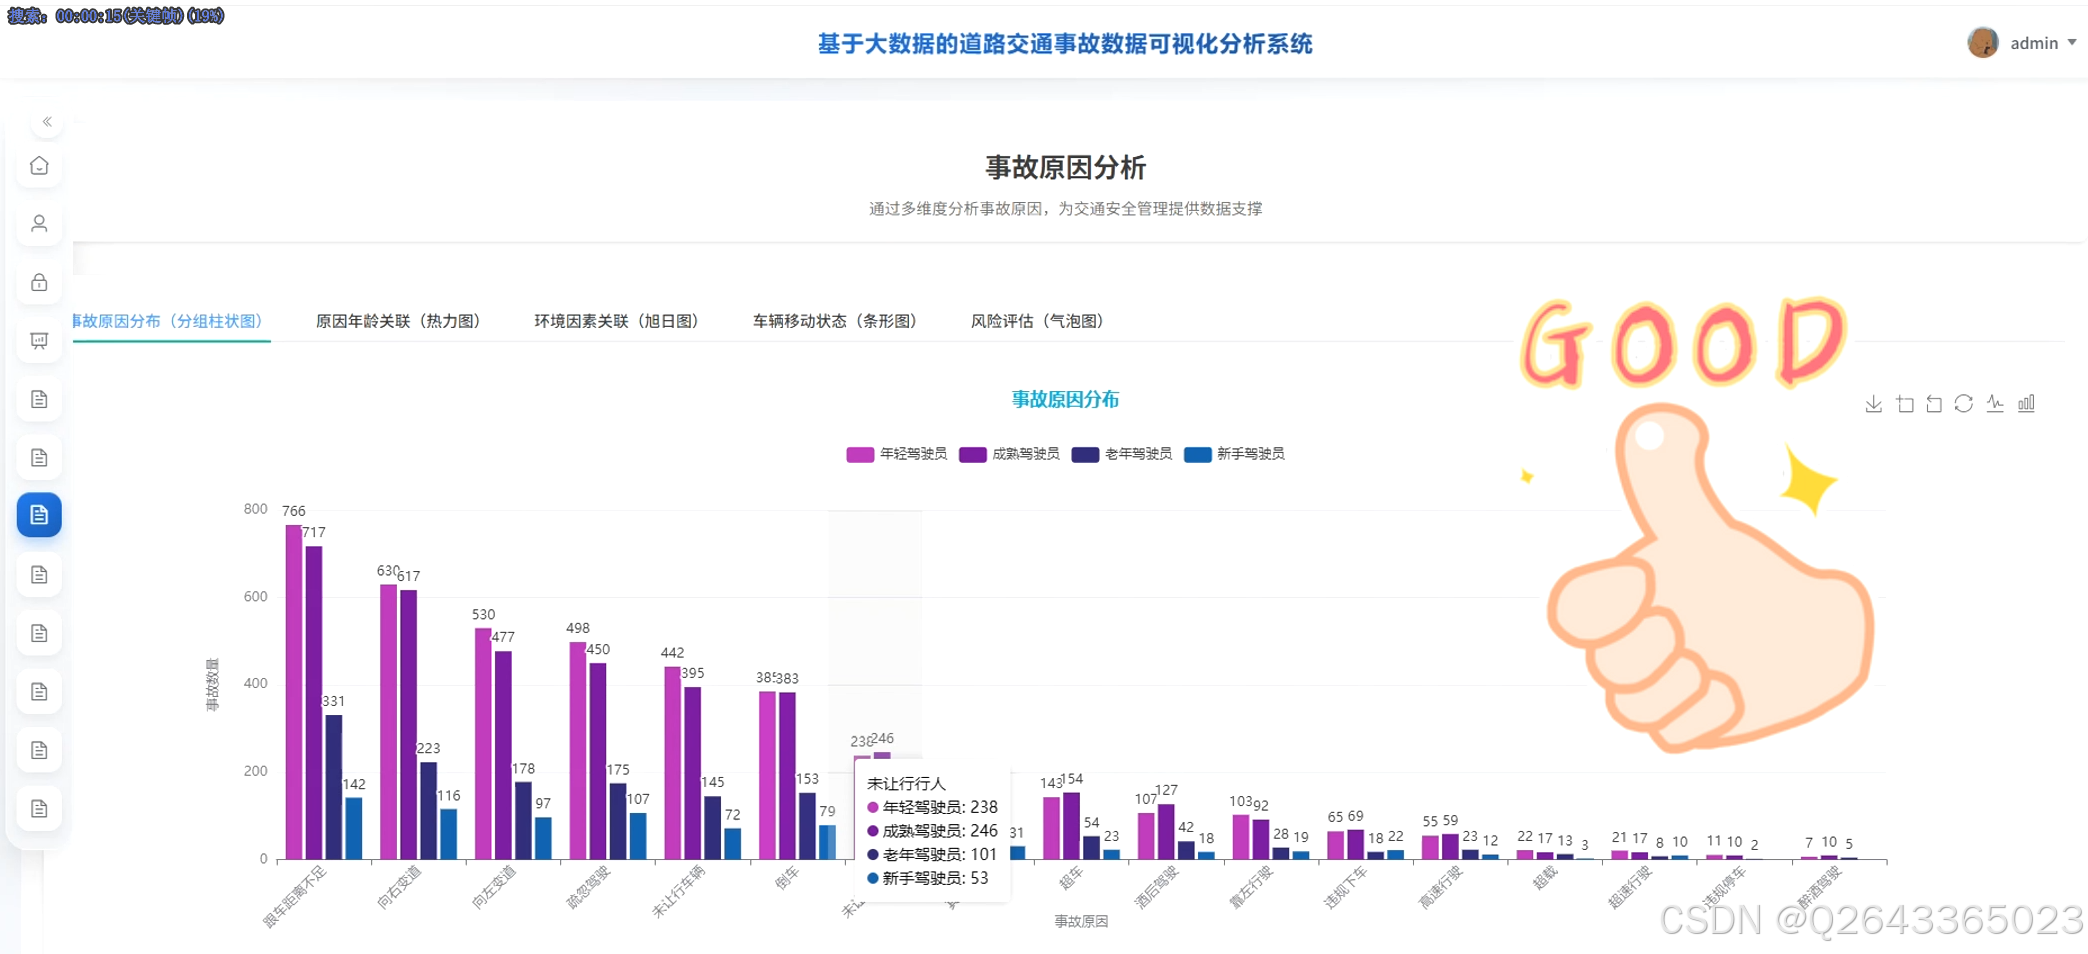Click the 超载 axis label
2088x954 pixels.
pos(1545,878)
